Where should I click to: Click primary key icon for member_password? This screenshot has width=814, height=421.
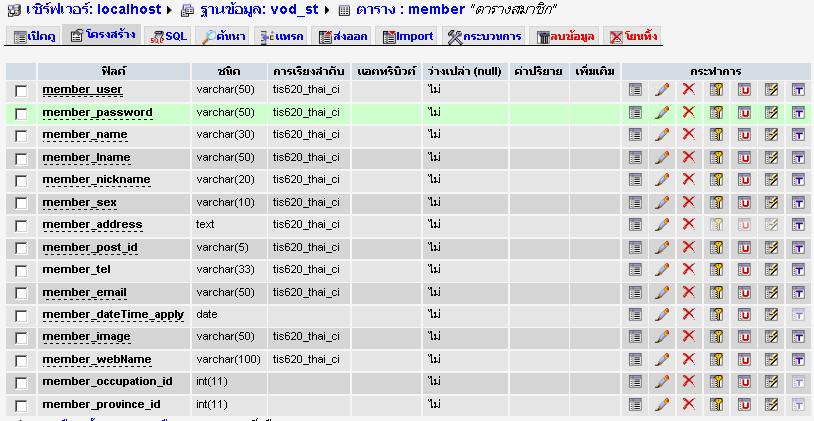point(716,112)
